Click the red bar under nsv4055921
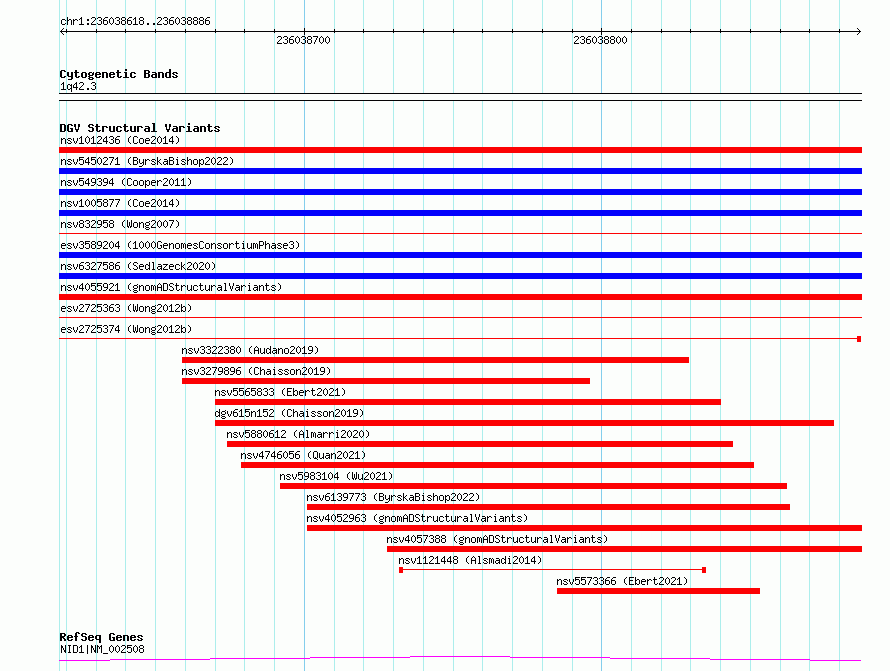 460,297
